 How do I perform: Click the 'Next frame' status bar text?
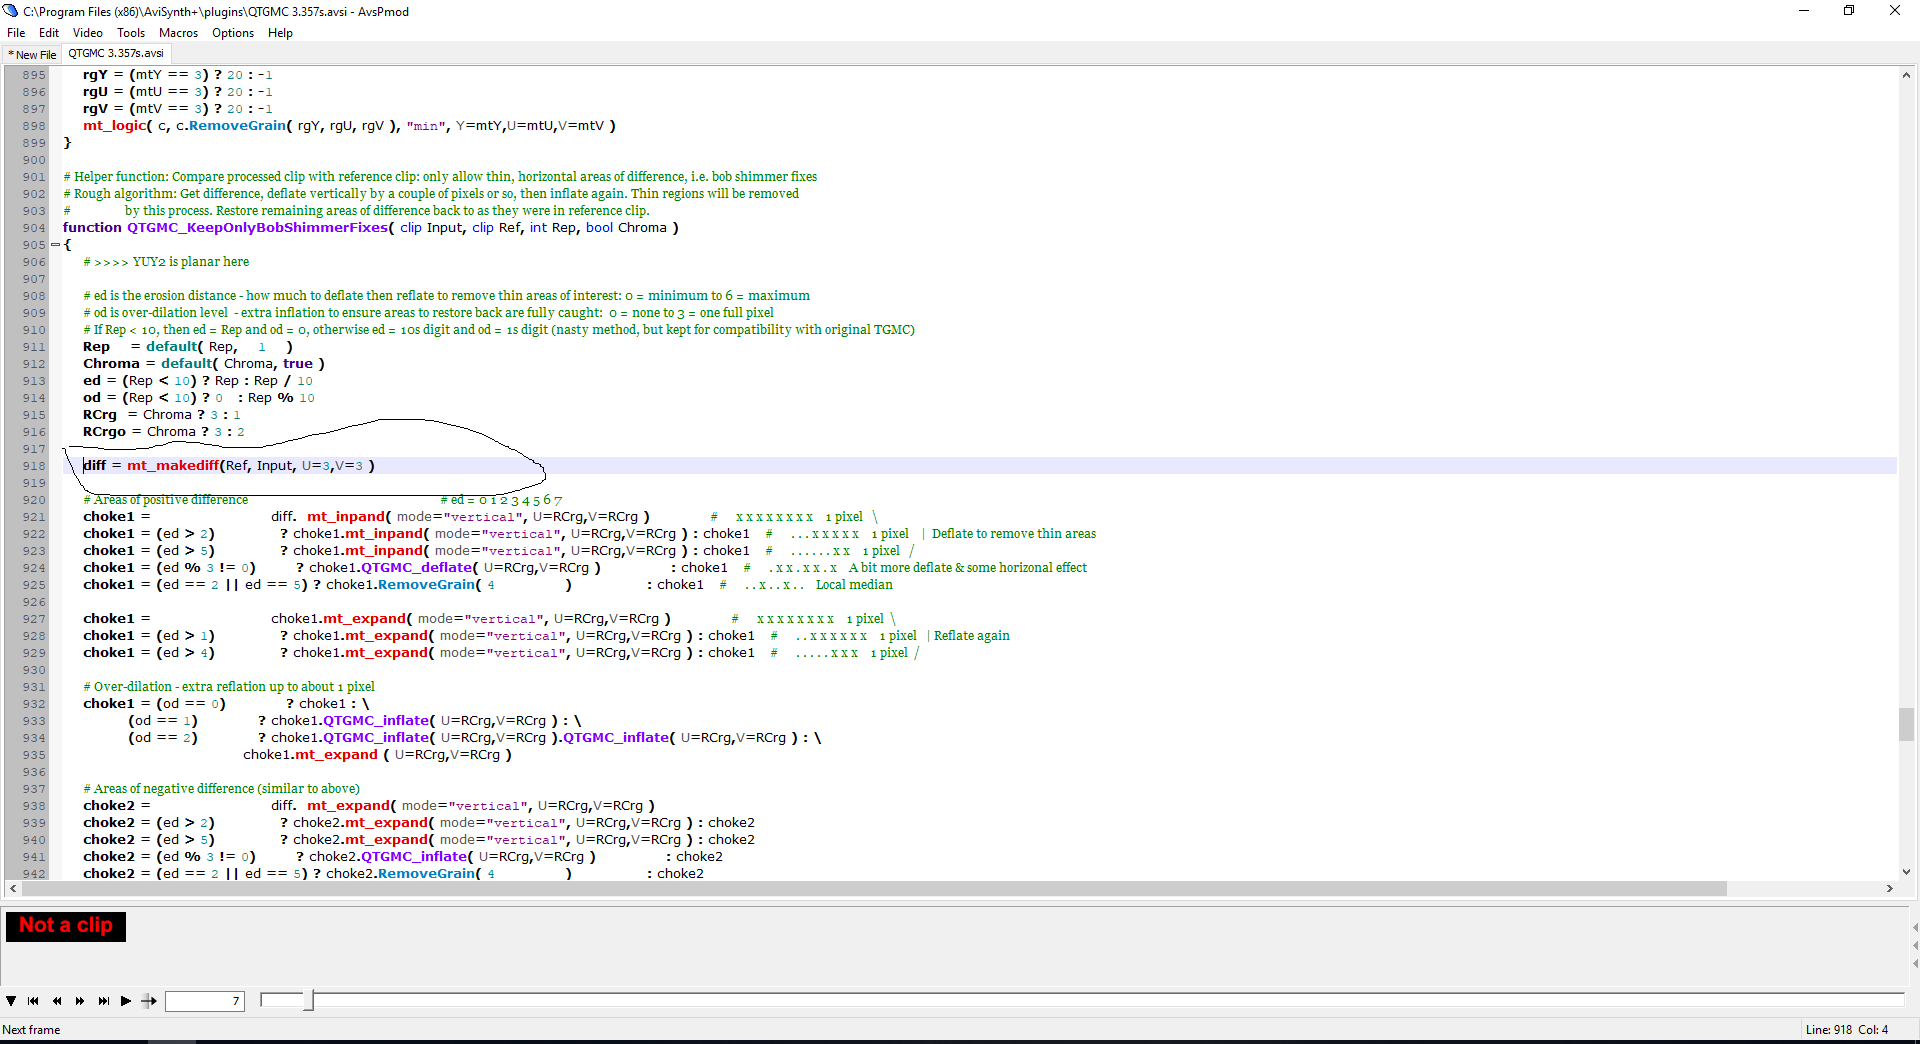[31, 1030]
